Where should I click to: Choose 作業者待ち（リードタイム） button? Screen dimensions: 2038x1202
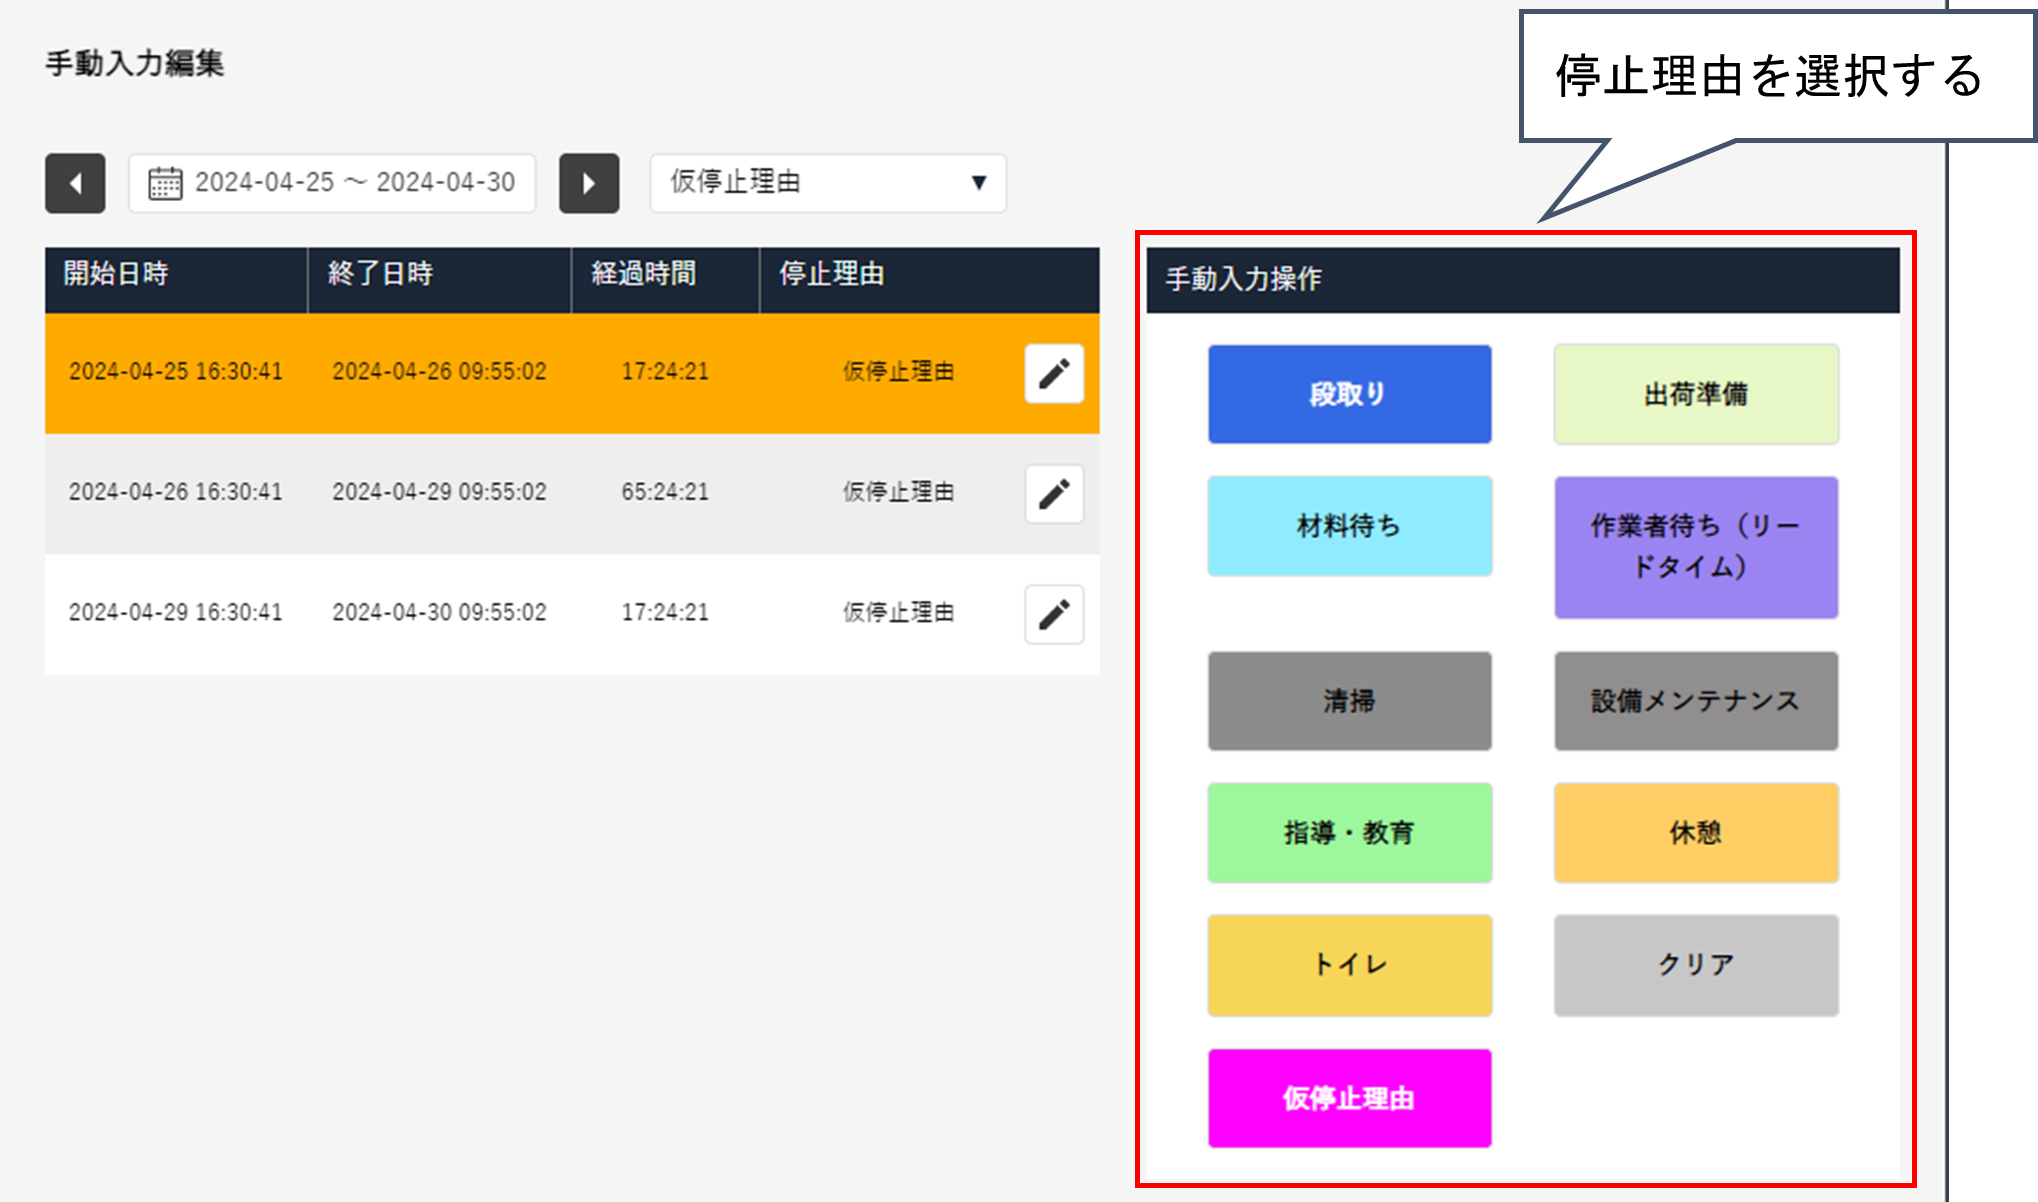pos(1696,547)
